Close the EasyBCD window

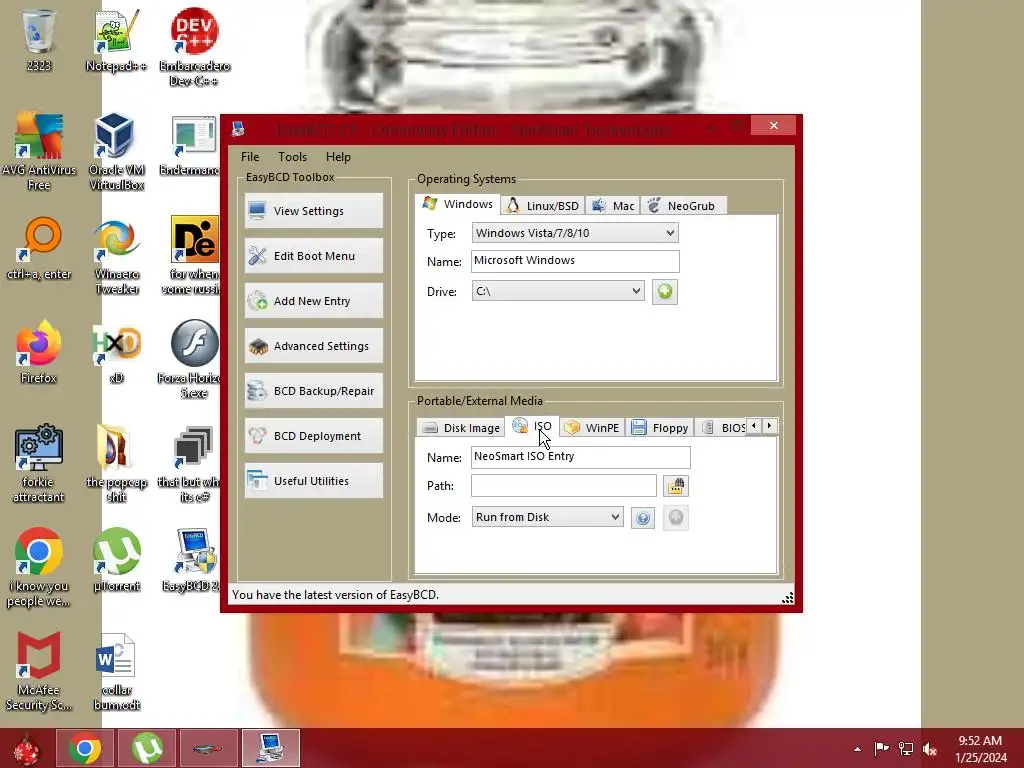(x=773, y=125)
